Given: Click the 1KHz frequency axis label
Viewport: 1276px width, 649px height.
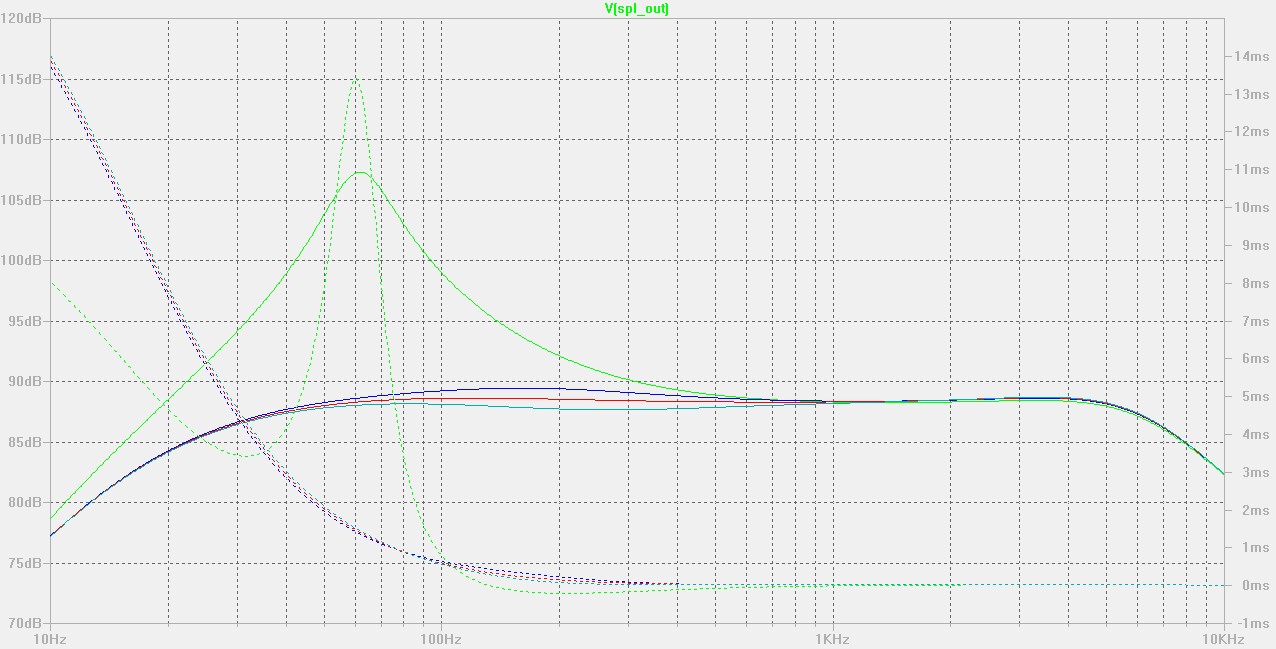Looking at the screenshot, I should coord(832,638).
